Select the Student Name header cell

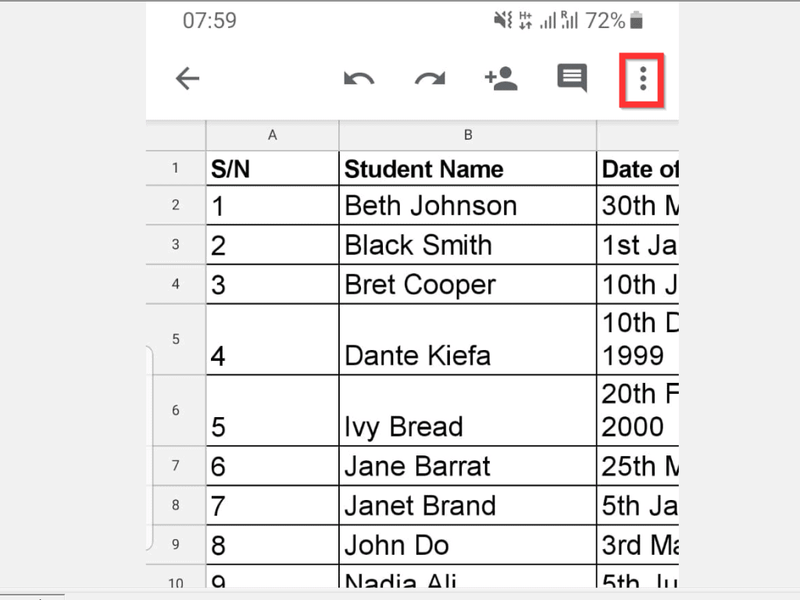[468, 168]
